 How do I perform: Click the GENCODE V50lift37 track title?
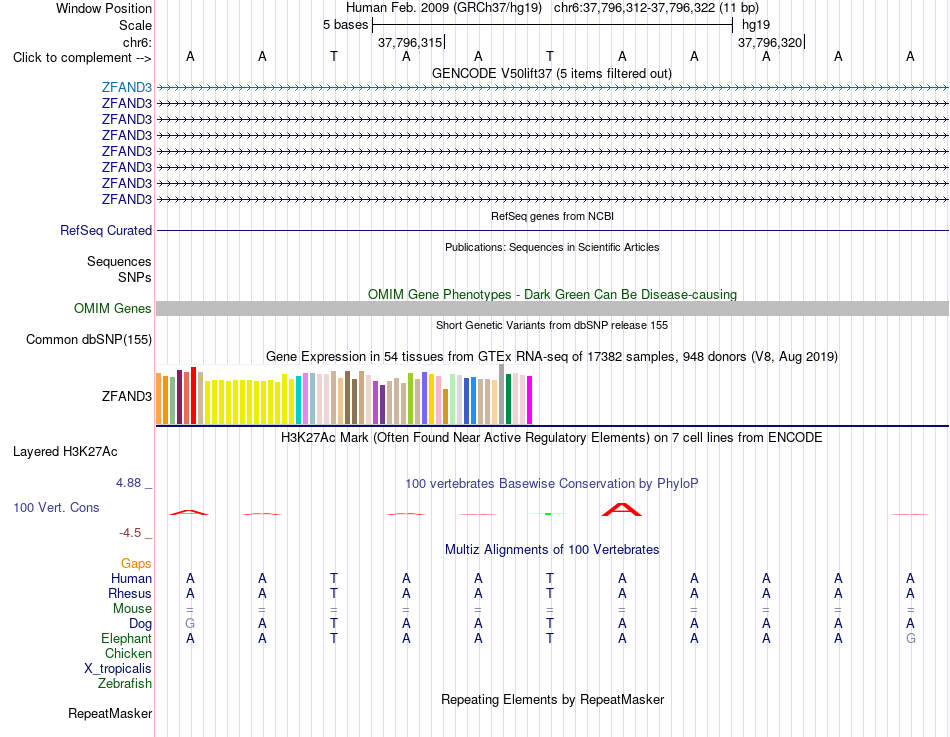(552, 73)
